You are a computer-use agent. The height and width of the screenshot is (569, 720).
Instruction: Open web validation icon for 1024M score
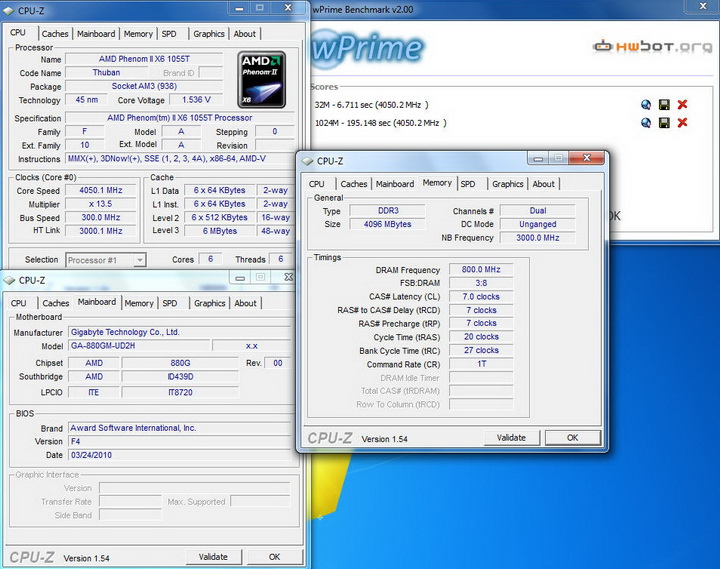646,123
